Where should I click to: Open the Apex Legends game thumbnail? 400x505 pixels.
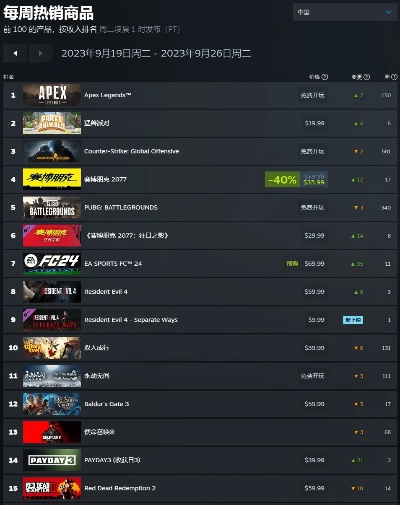click(52, 95)
